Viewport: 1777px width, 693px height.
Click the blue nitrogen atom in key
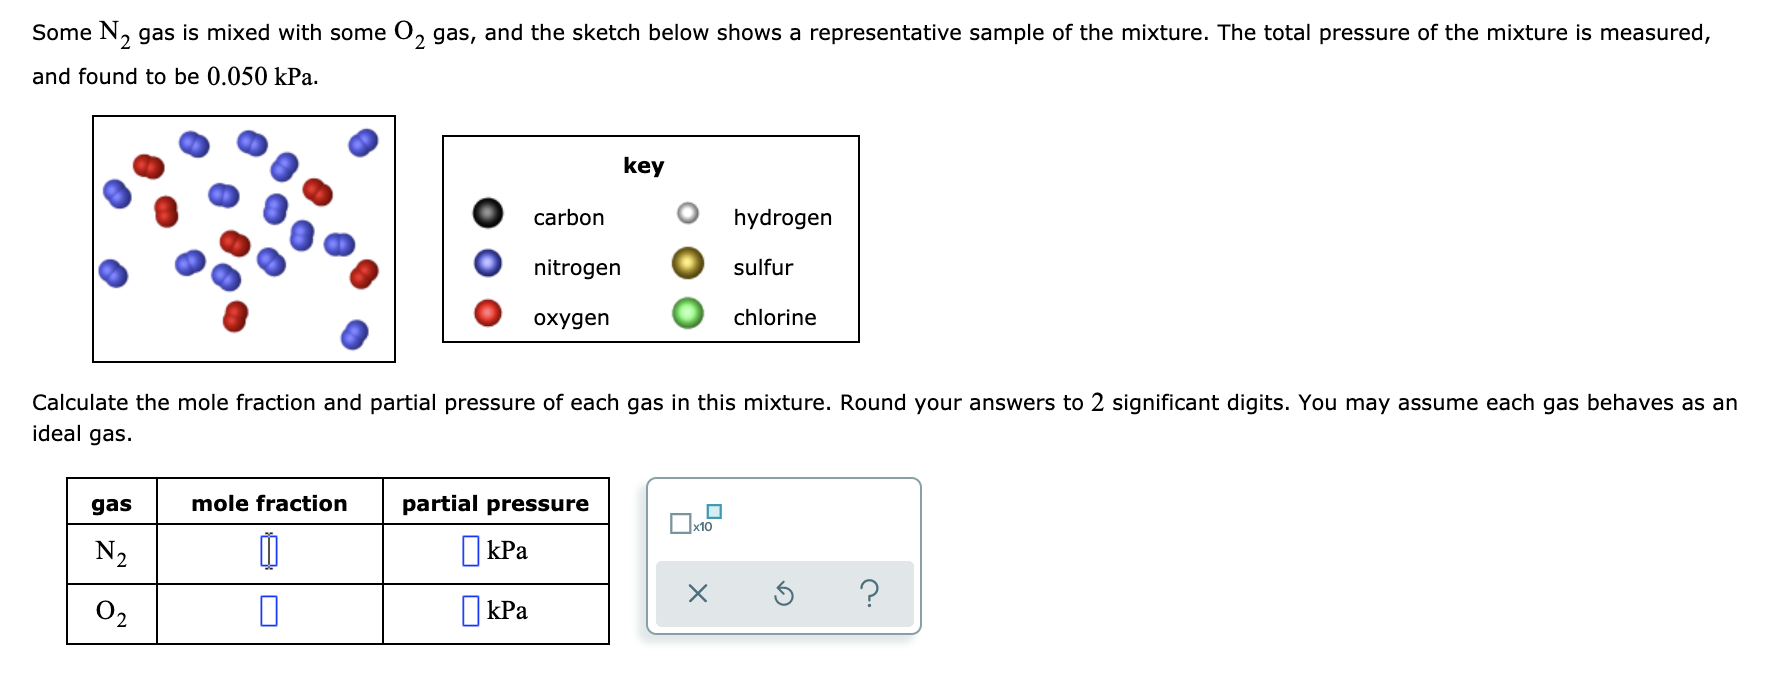488,263
